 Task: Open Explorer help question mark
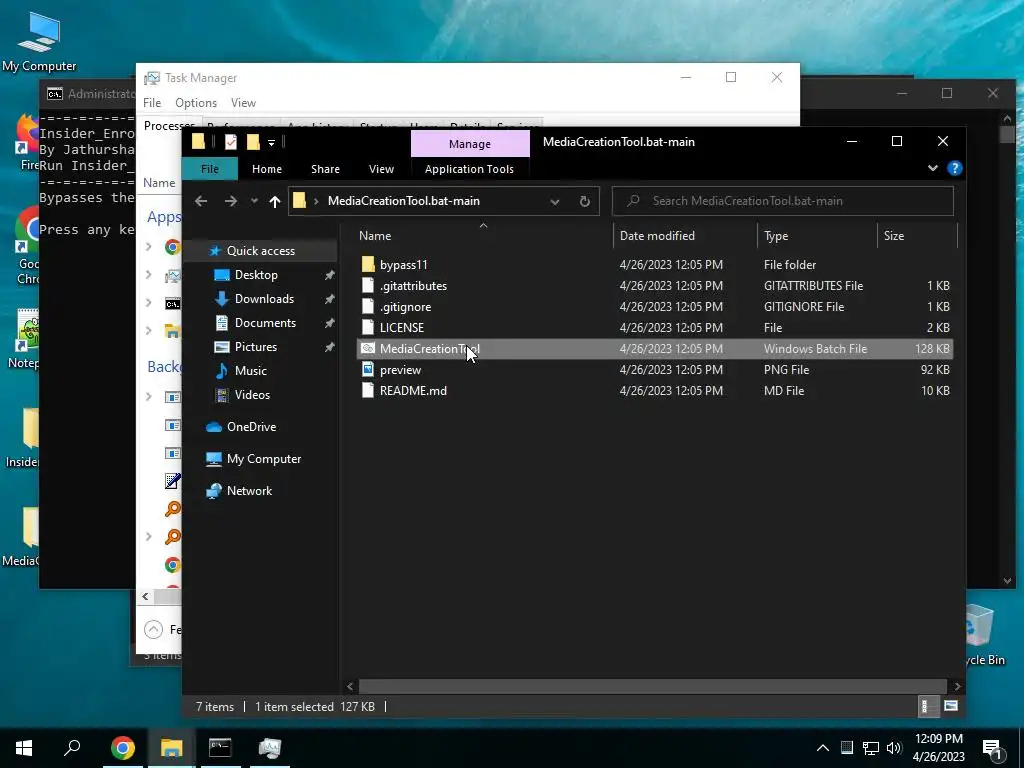(954, 168)
